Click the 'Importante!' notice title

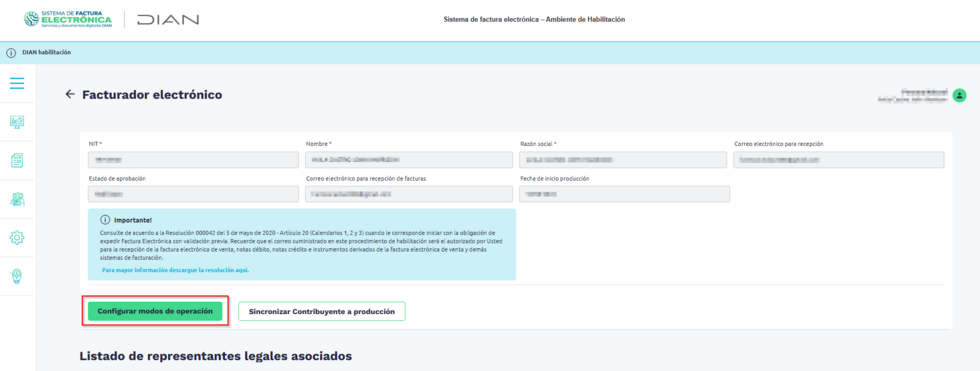(x=133, y=220)
